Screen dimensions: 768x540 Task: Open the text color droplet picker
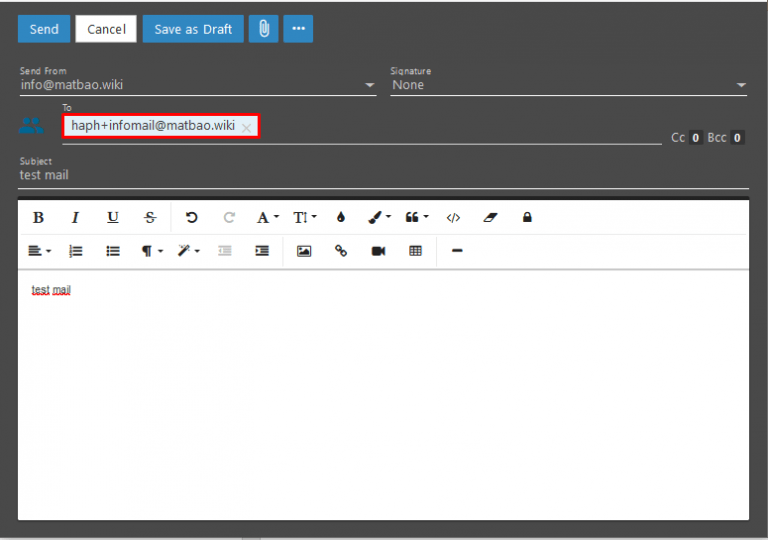[341, 217]
